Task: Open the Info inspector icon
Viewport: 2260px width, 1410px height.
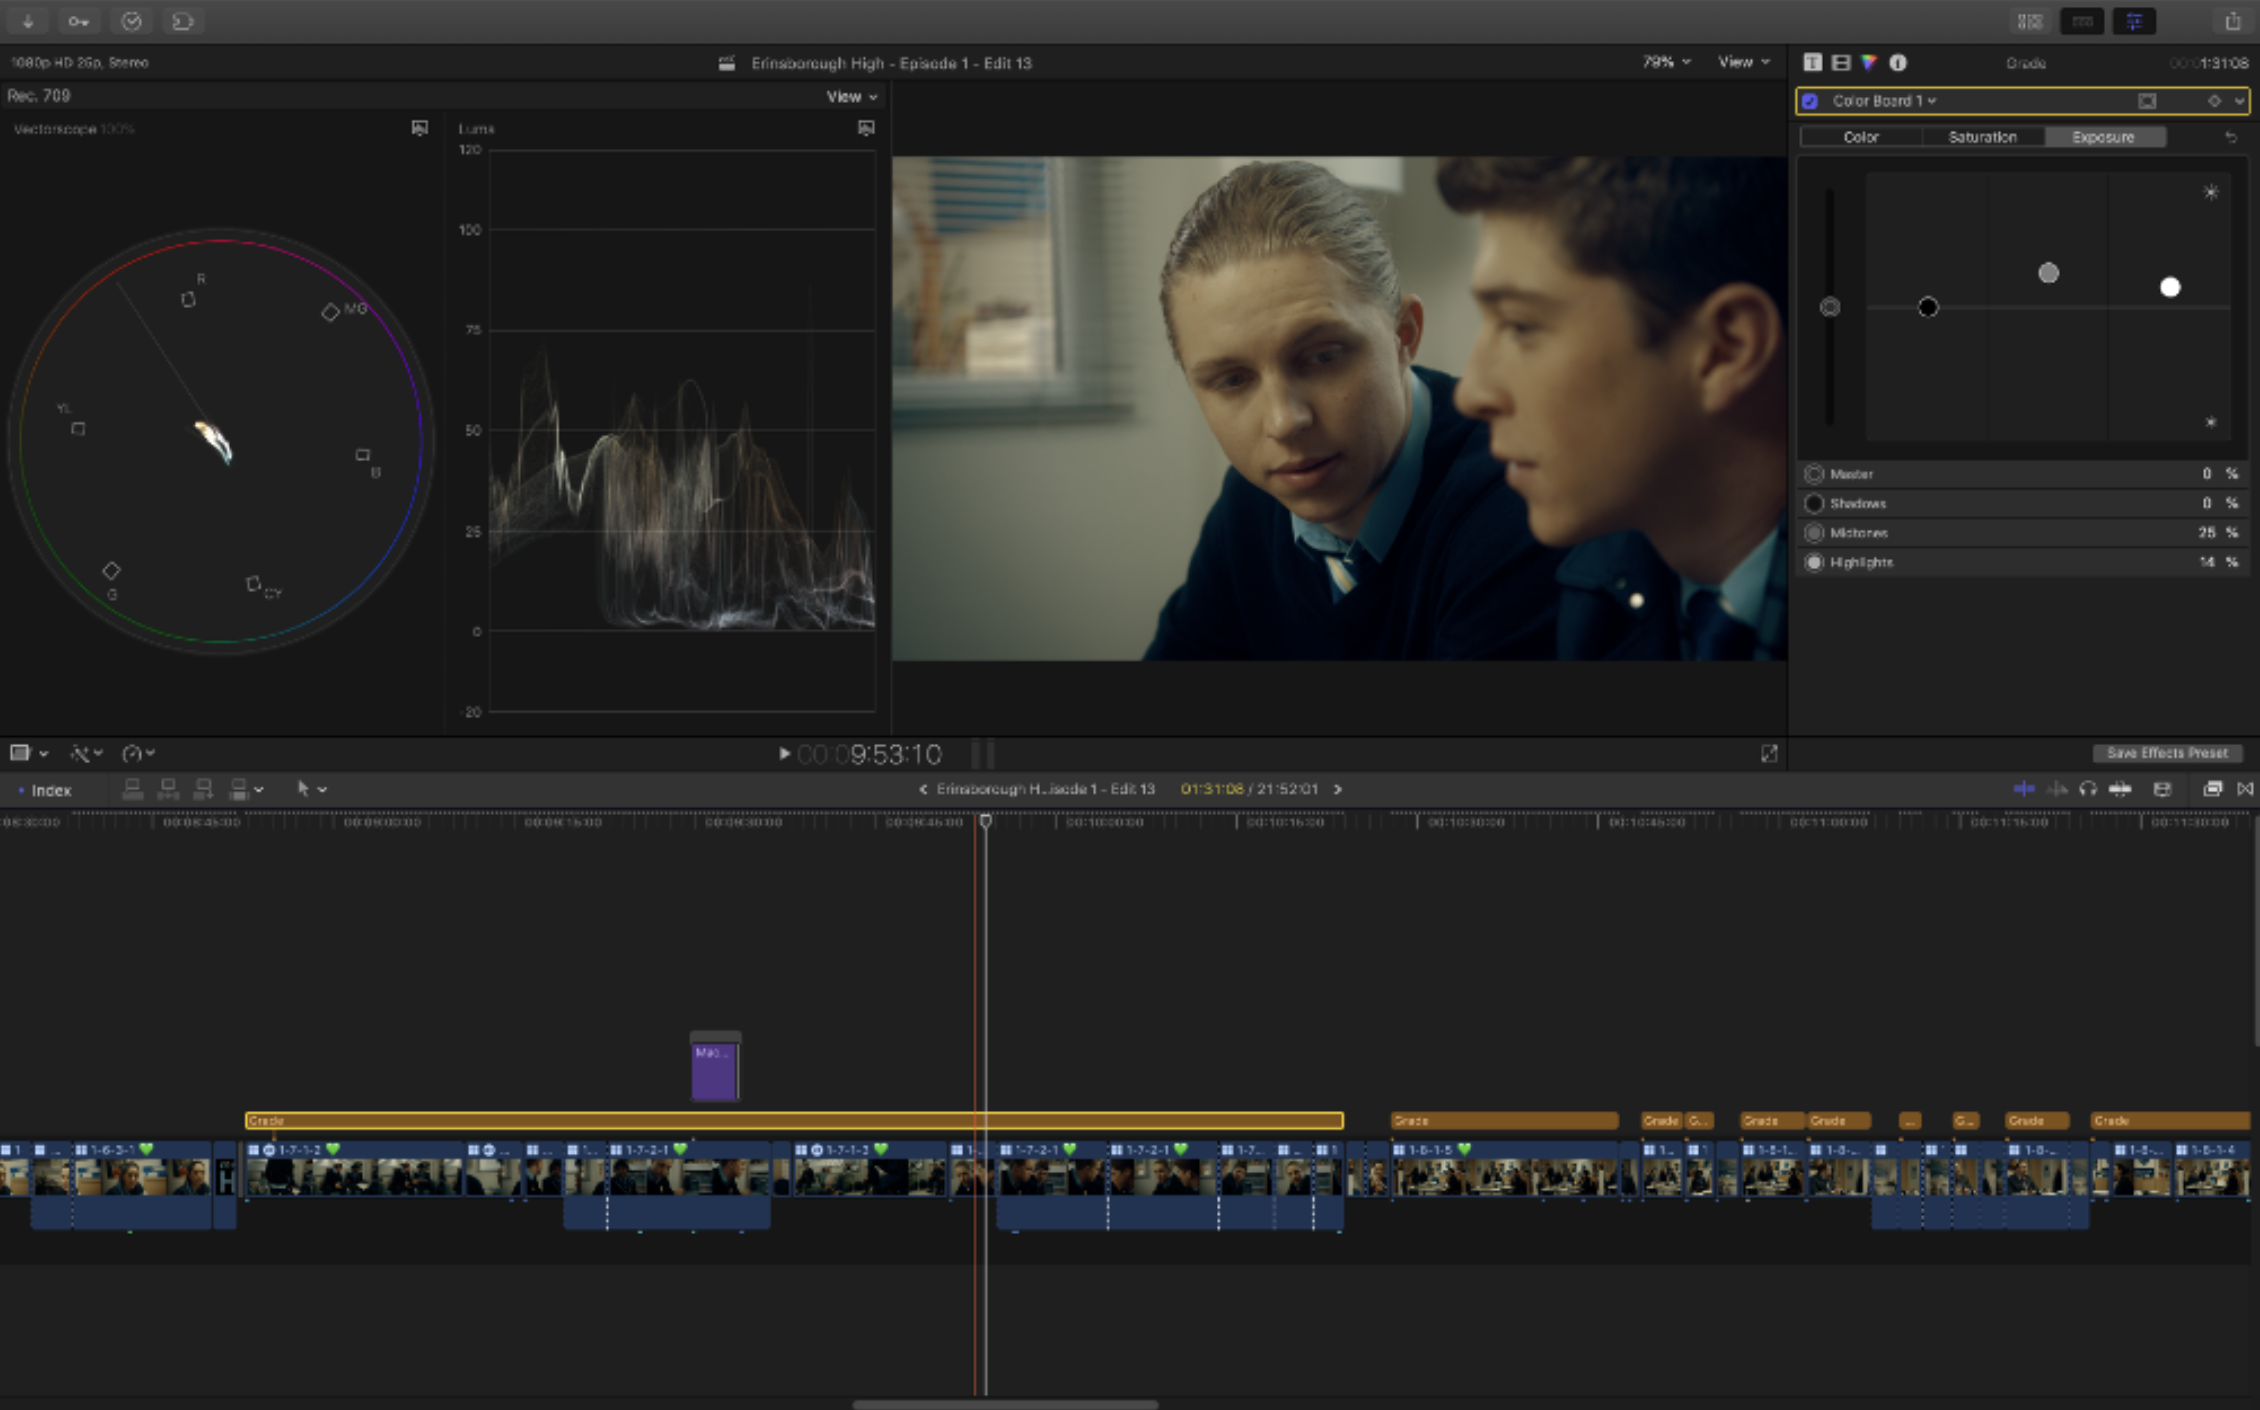Action: pyautogui.click(x=1897, y=62)
